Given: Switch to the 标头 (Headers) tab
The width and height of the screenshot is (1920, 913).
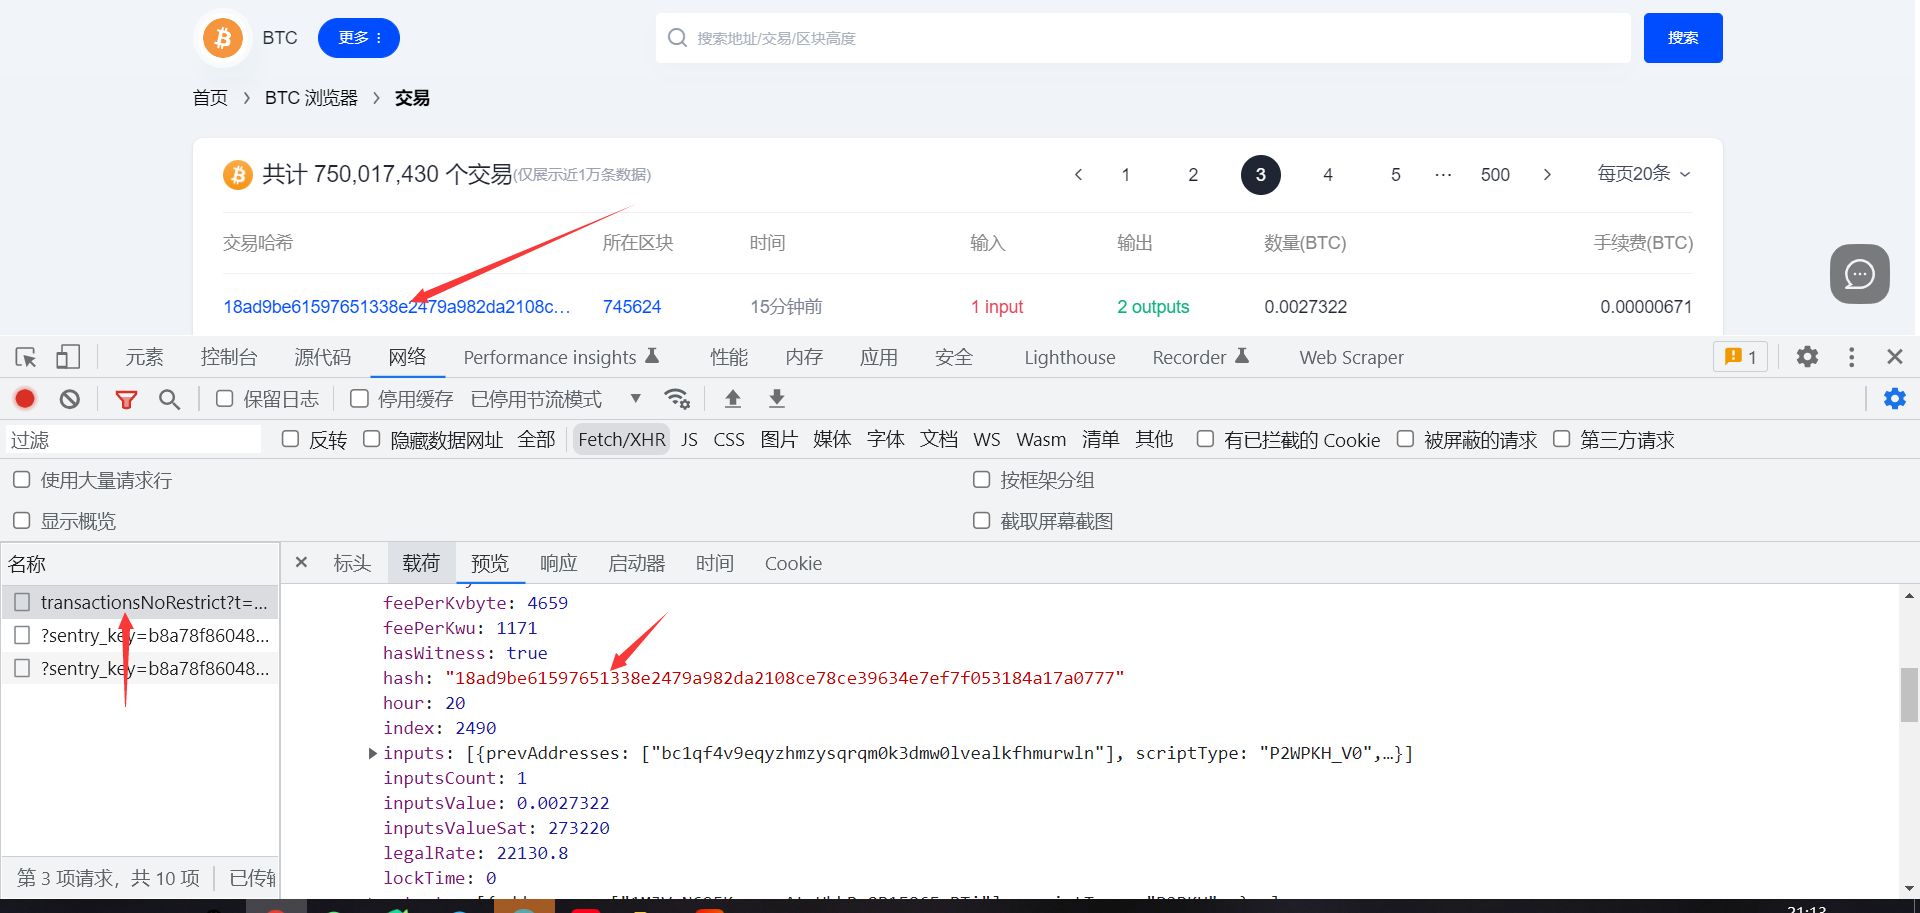Looking at the screenshot, I should pos(352,563).
